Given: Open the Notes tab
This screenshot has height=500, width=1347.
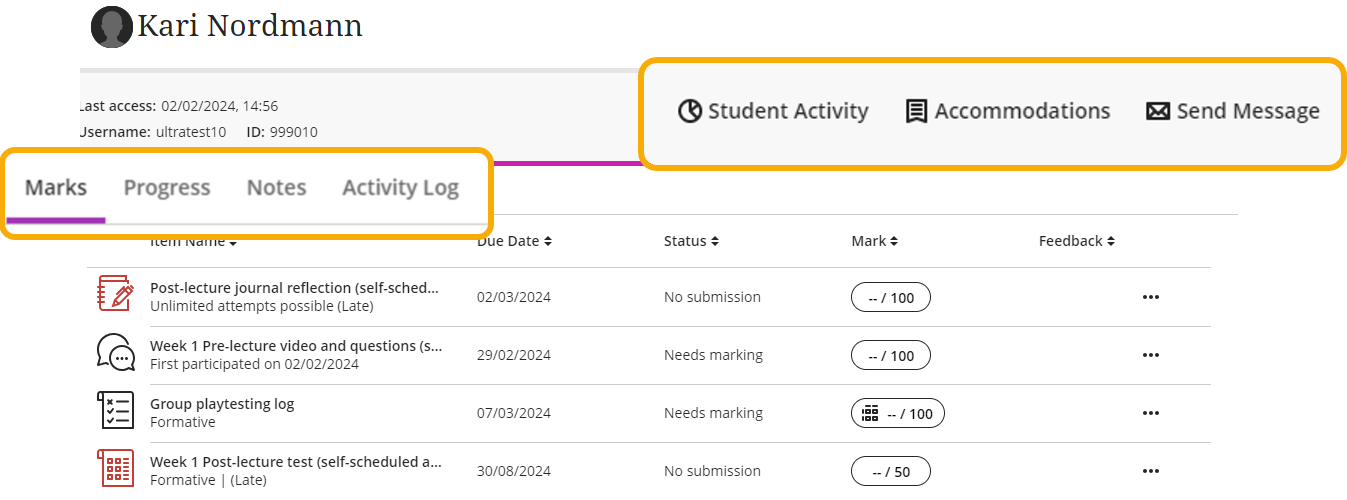Looking at the screenshot, I should (276, 188).
